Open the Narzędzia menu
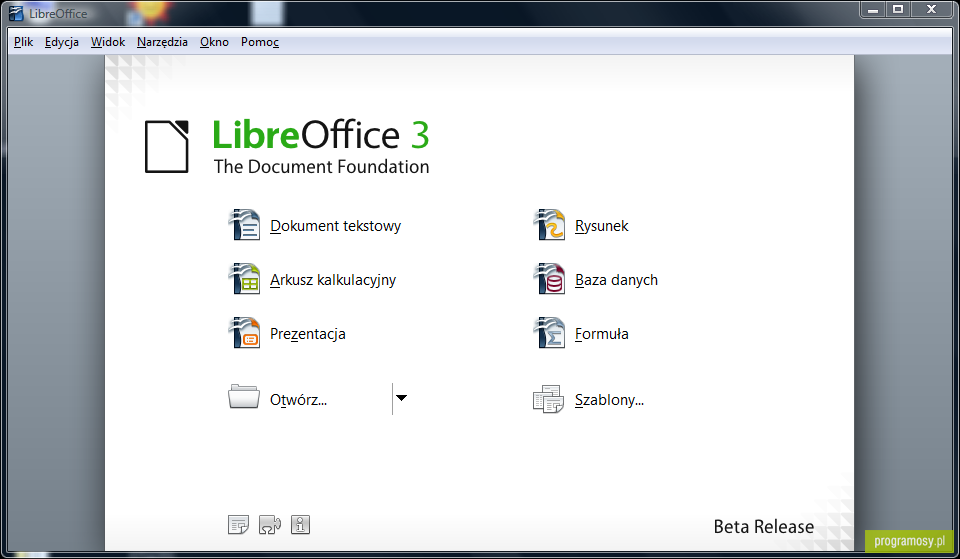 tap(162, 42)
